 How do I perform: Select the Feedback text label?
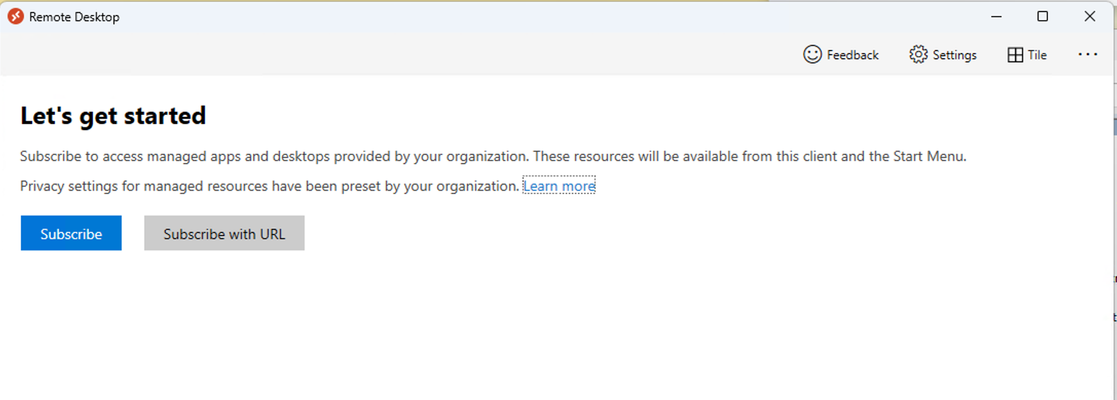click(853, 55)
